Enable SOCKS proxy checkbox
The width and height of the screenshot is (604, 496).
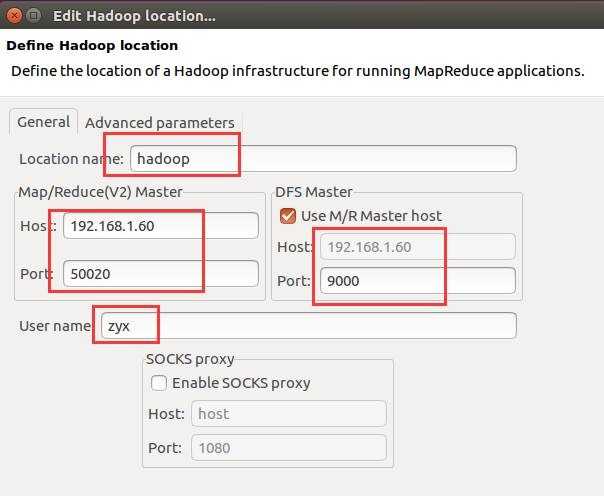coord(159,383)
